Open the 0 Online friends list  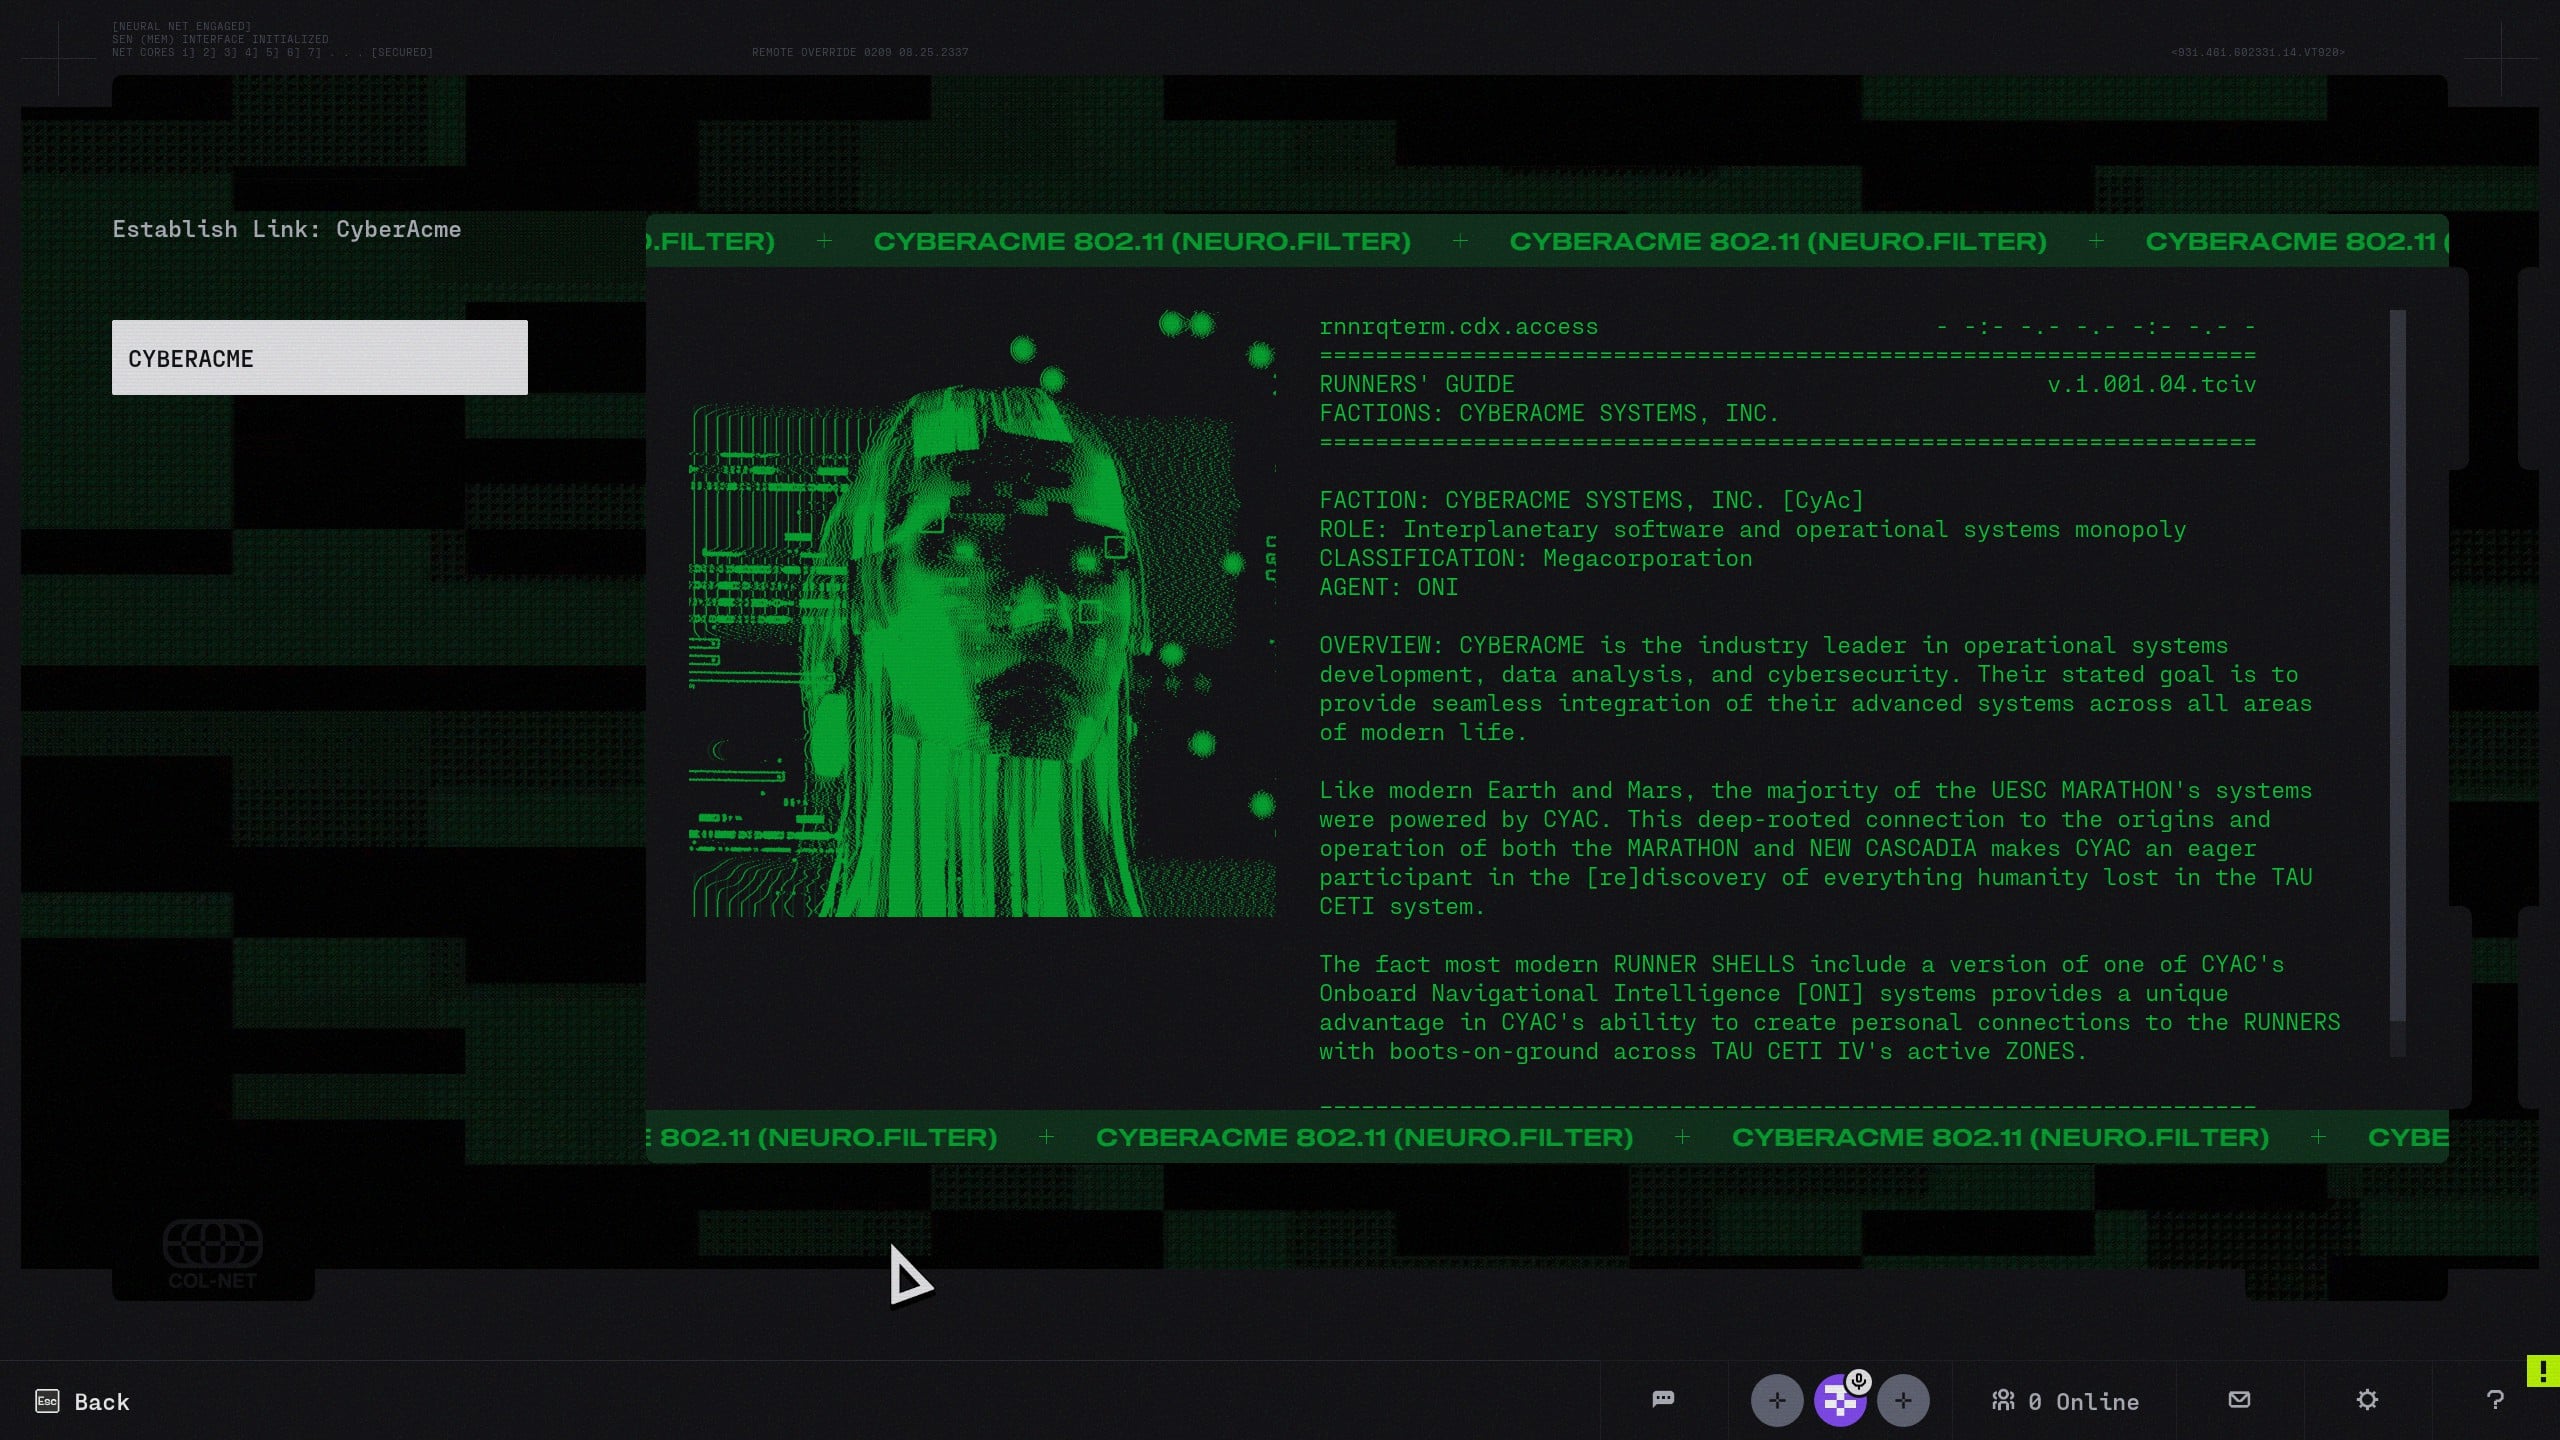point(2065,1401)
